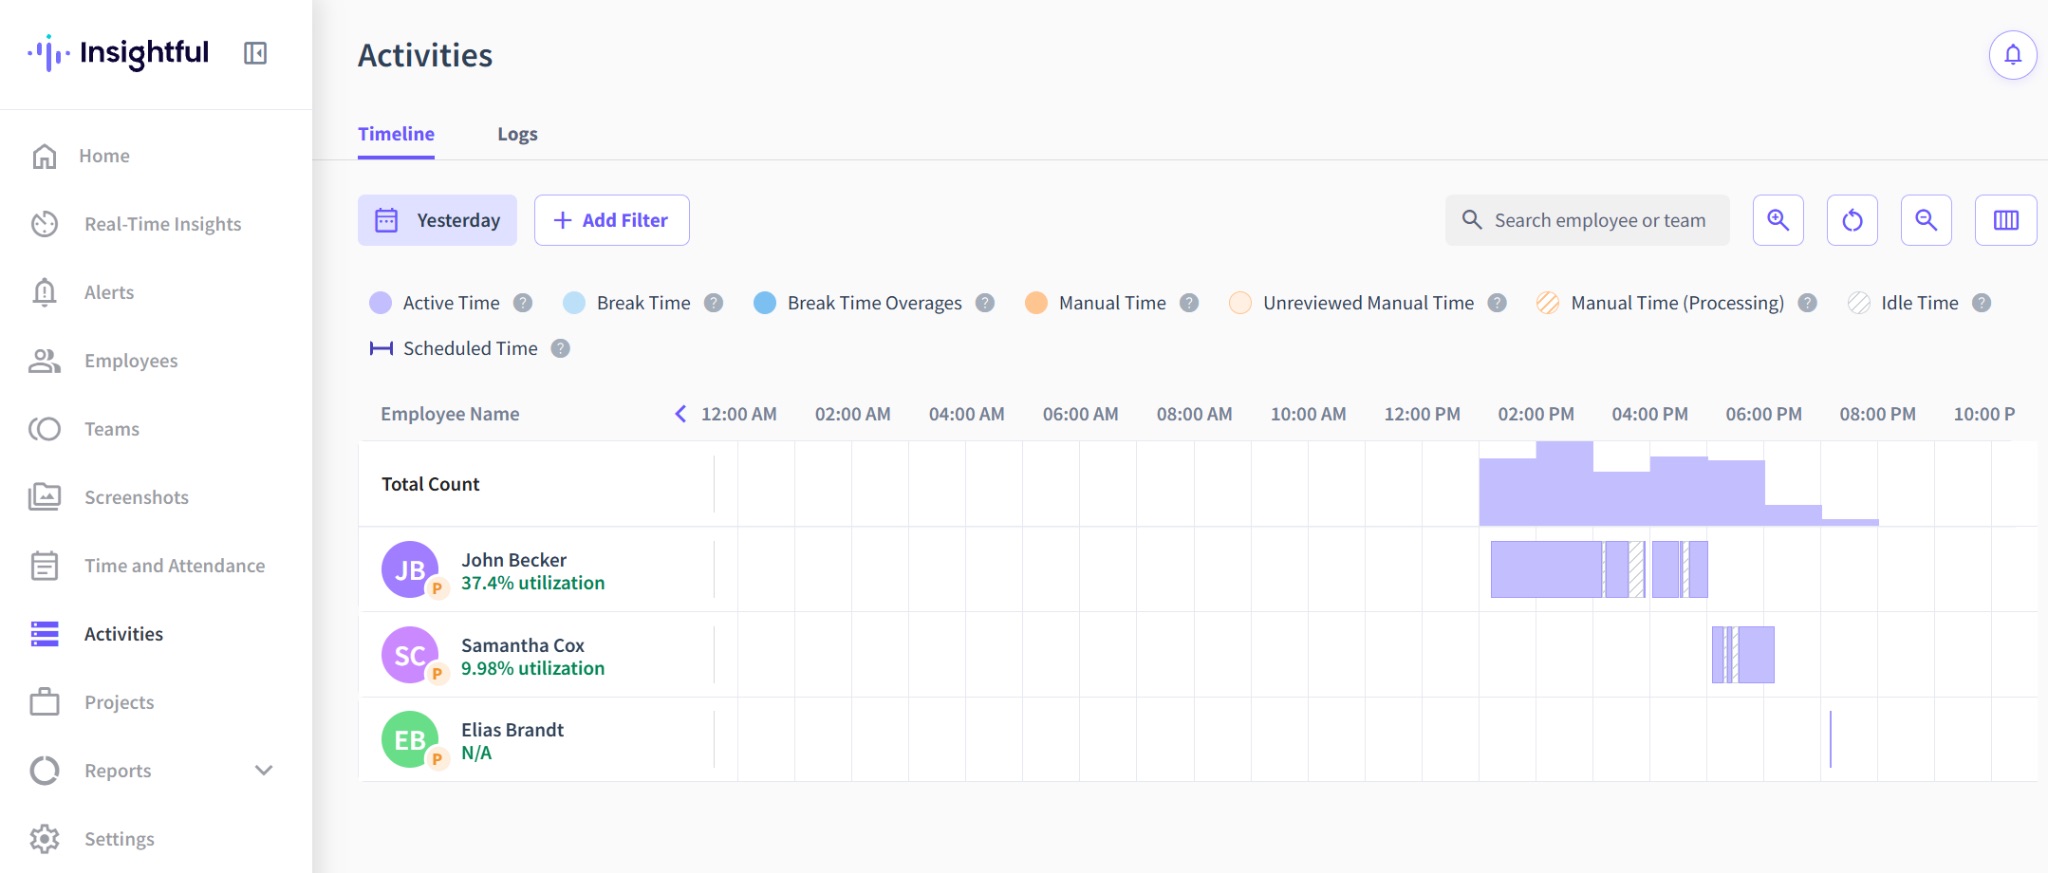The width and height of the screenshot is (2048, 873).
Task: Show help for Manual Time
Action: click(x=1189, y=303)
